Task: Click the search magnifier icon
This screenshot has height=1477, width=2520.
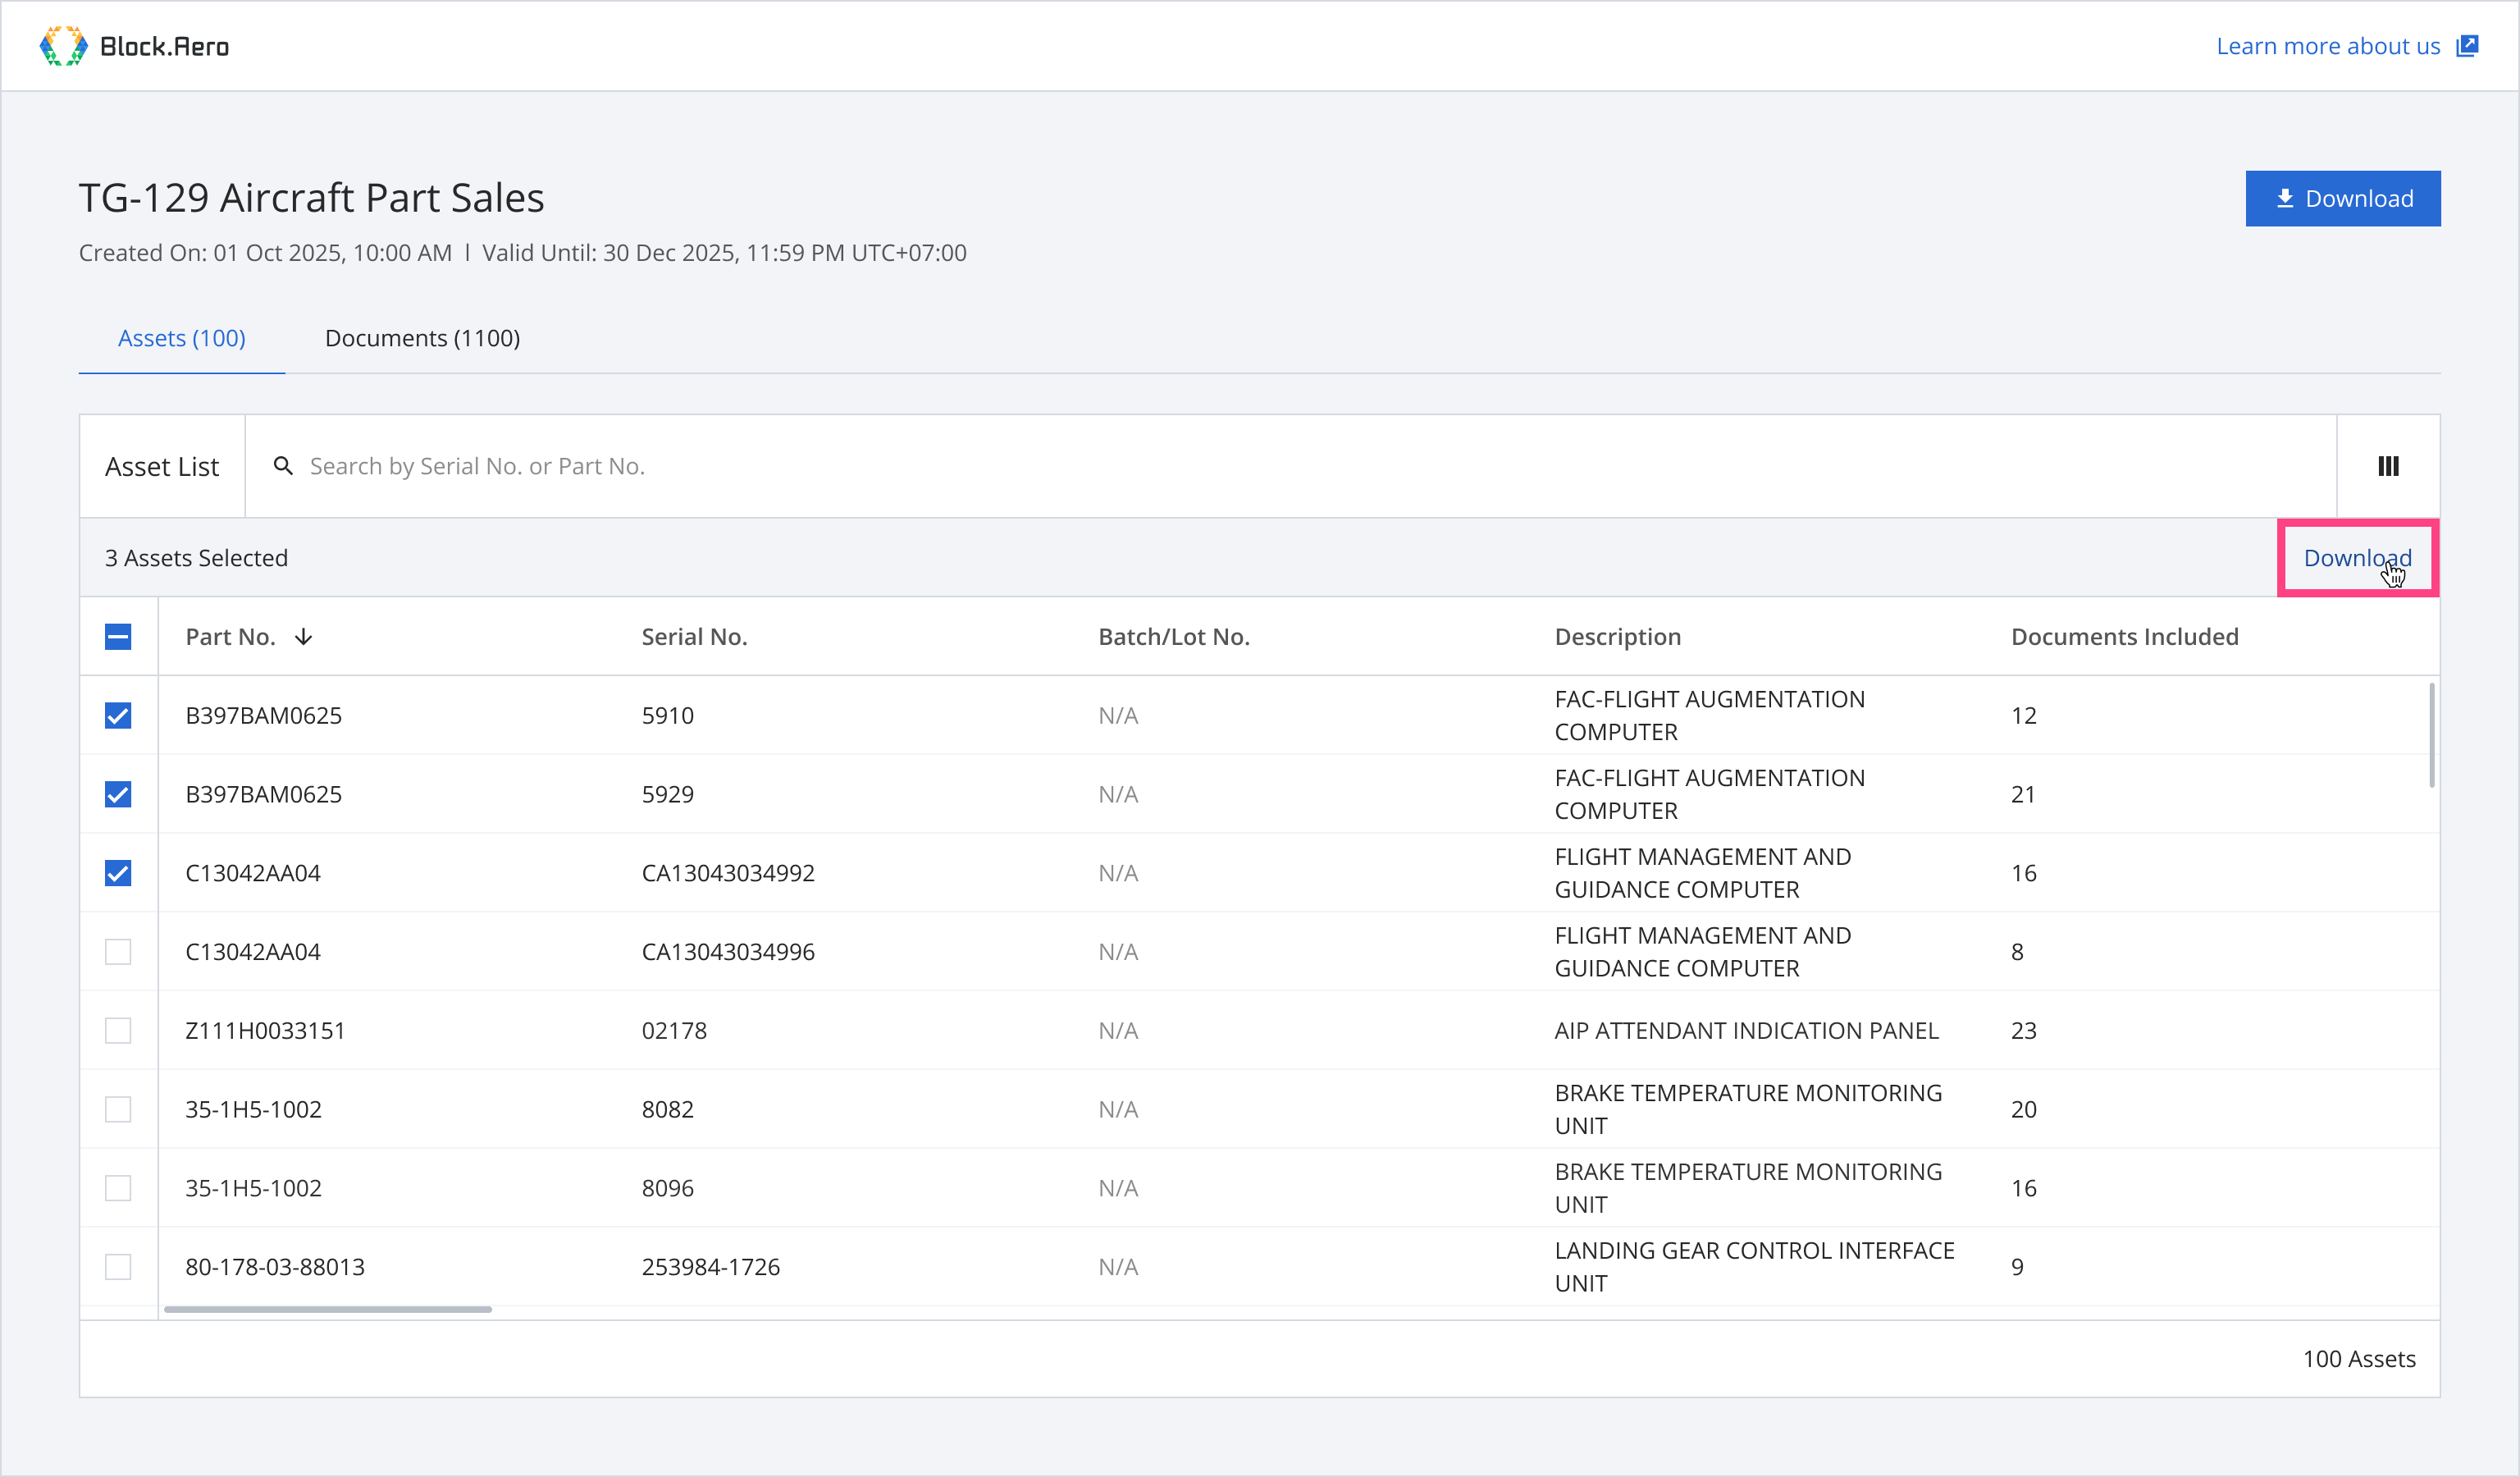Action: tap(283, 466)
